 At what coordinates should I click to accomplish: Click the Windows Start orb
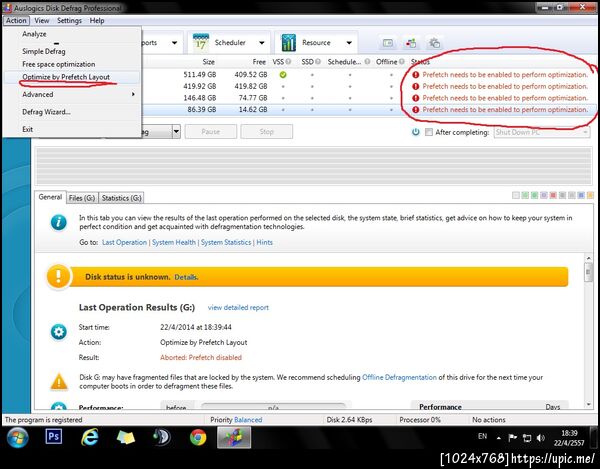pos(18,438)
